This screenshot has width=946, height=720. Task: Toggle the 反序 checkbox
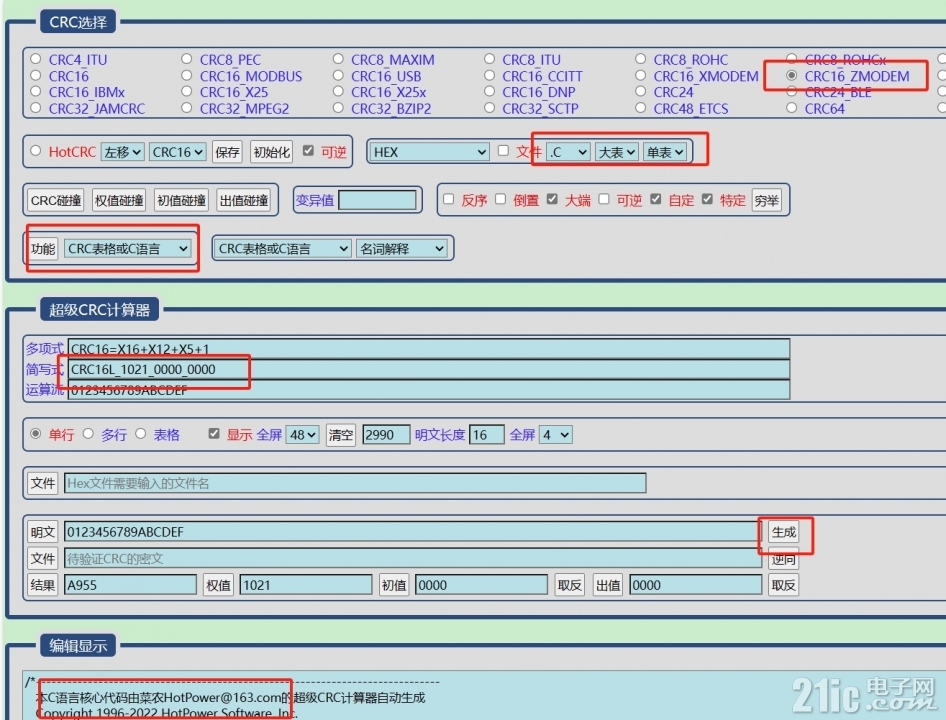pyautogui.click(x=448, y=199)
